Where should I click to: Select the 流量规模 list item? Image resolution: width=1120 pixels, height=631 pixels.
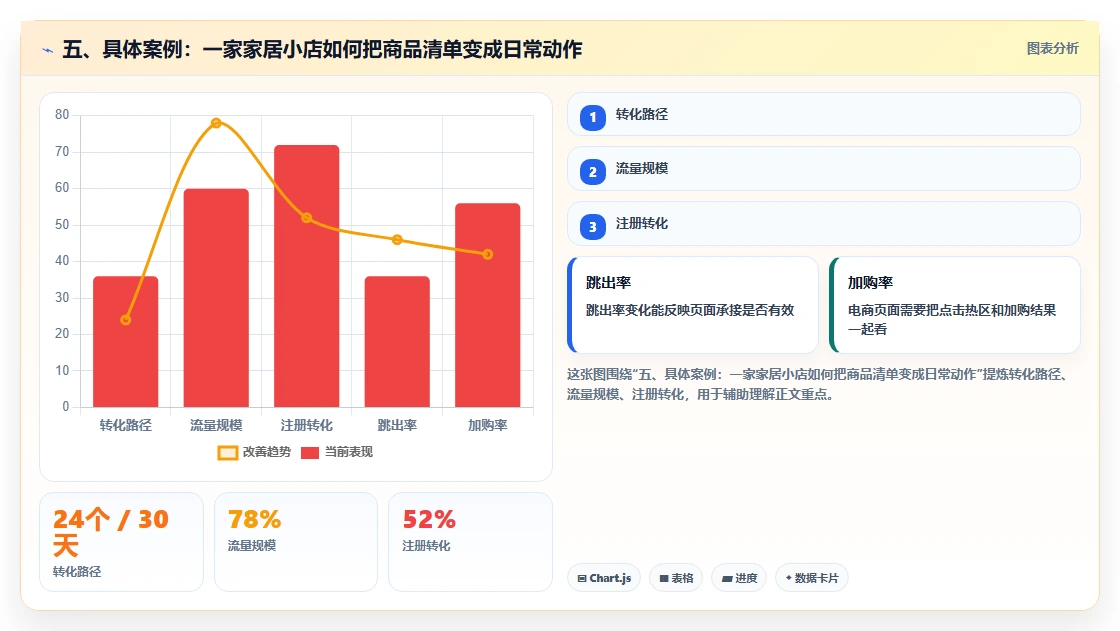coord(824,169)
